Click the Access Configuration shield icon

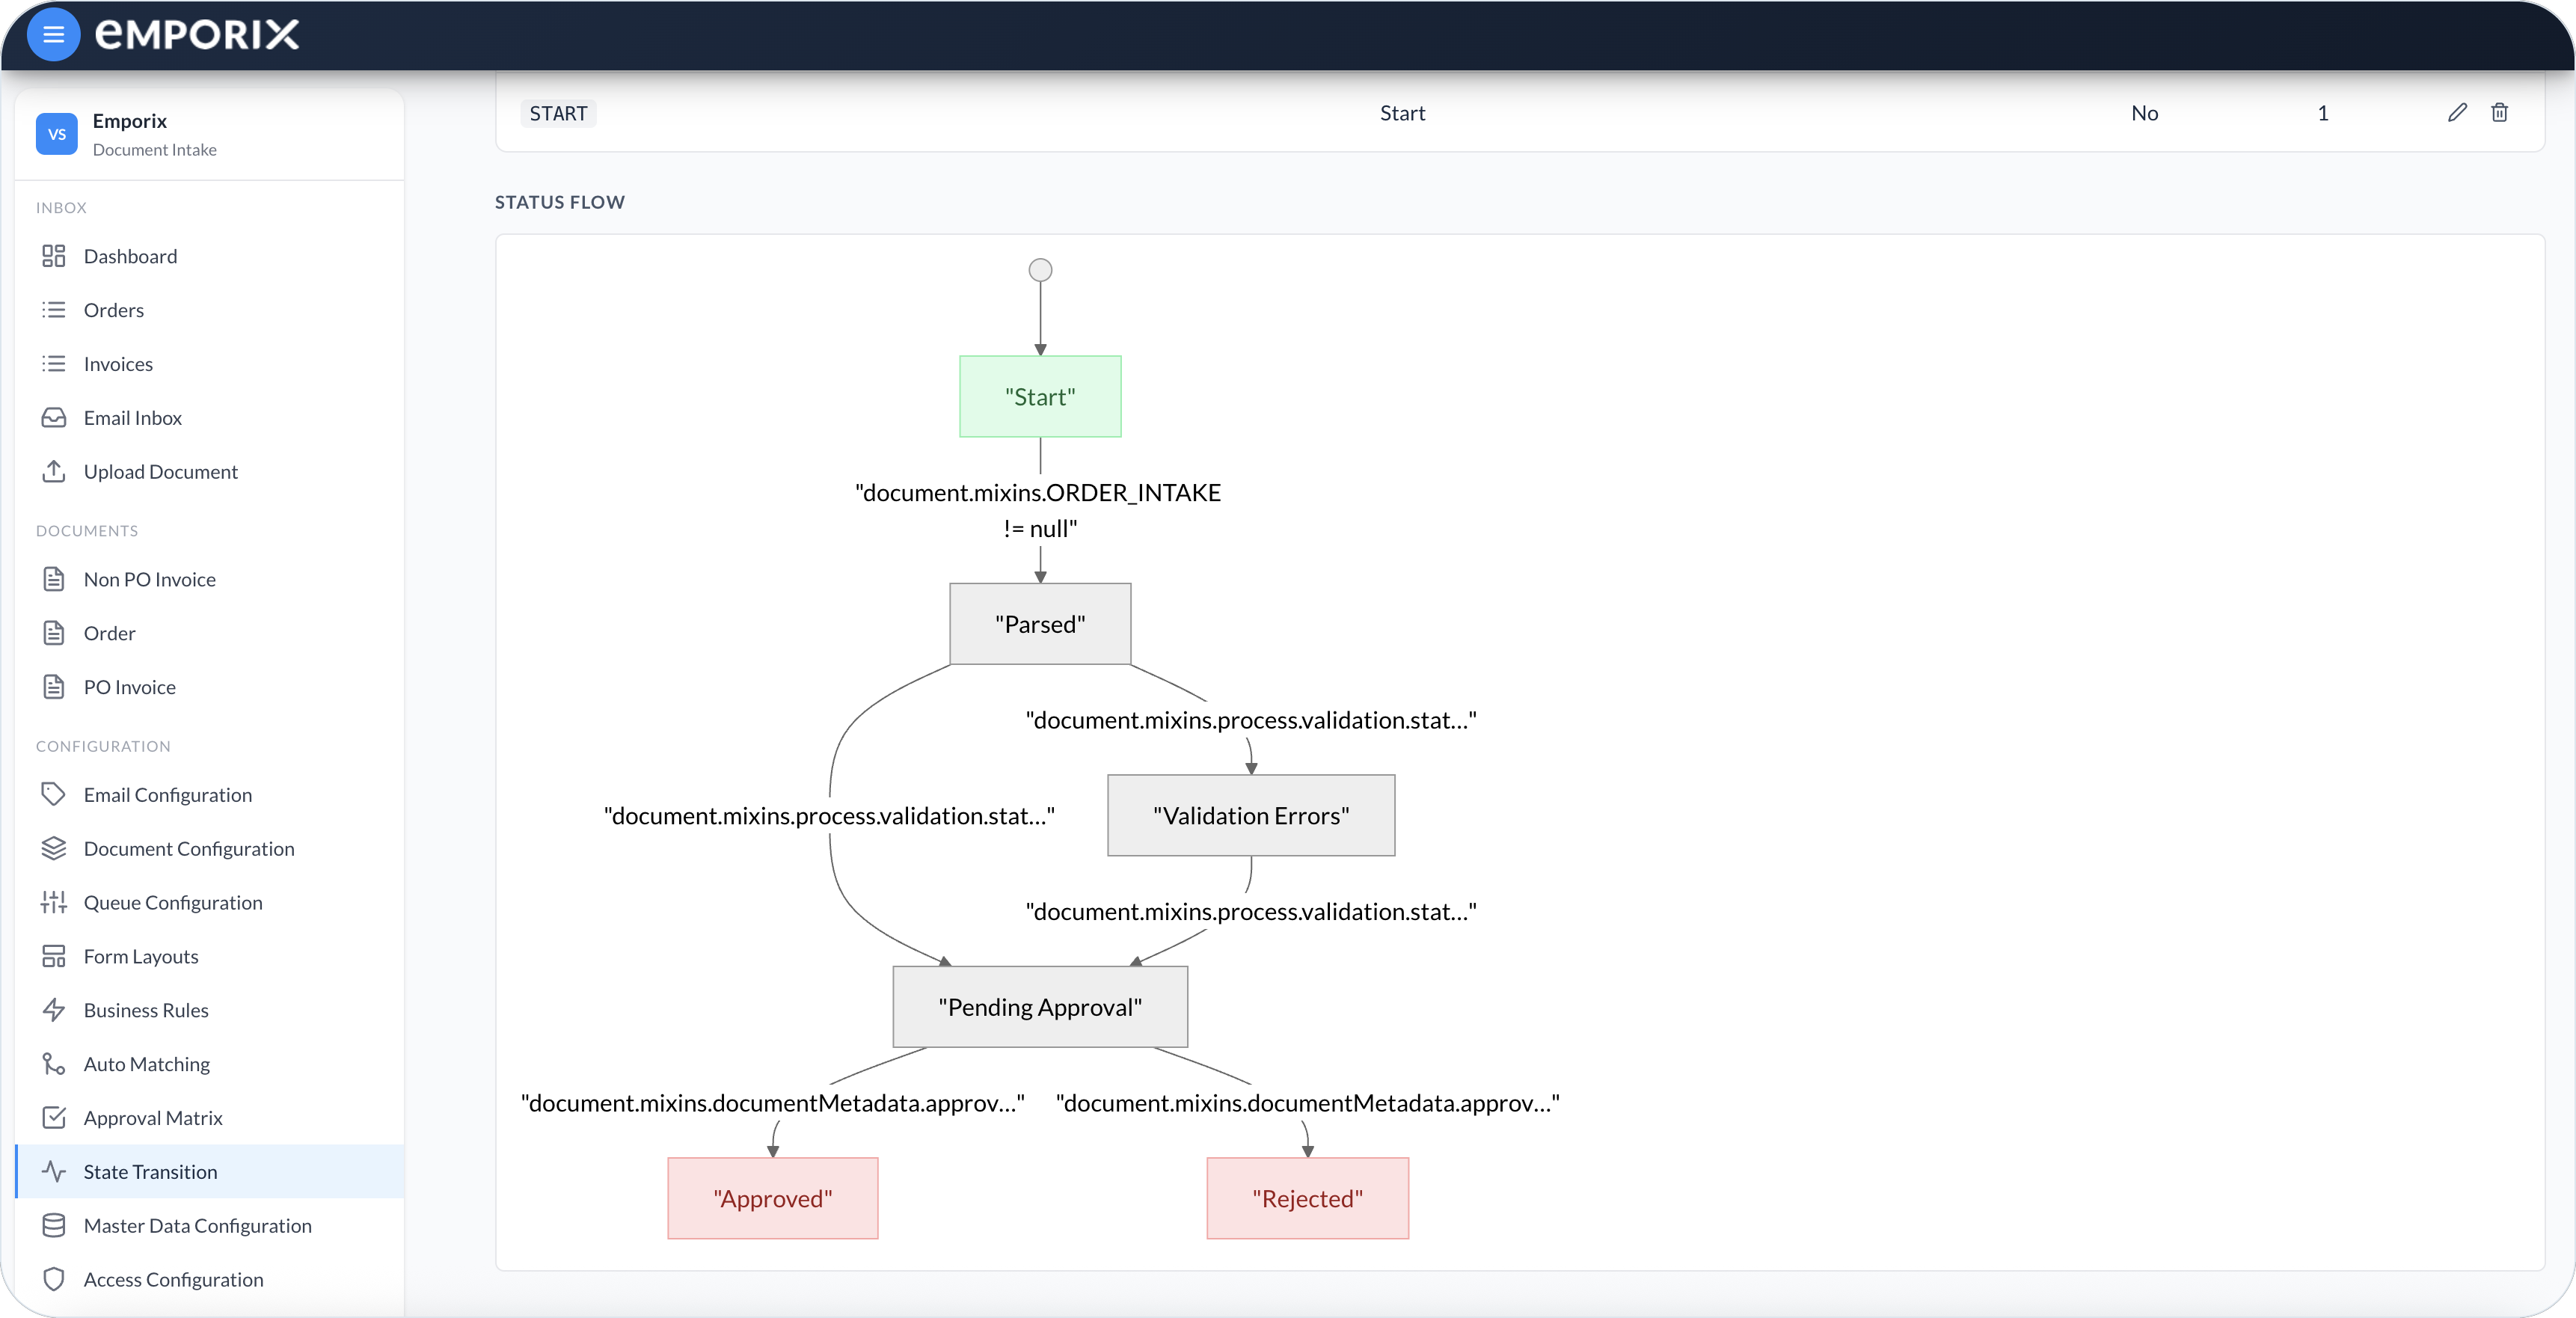tap(54, 1279)
